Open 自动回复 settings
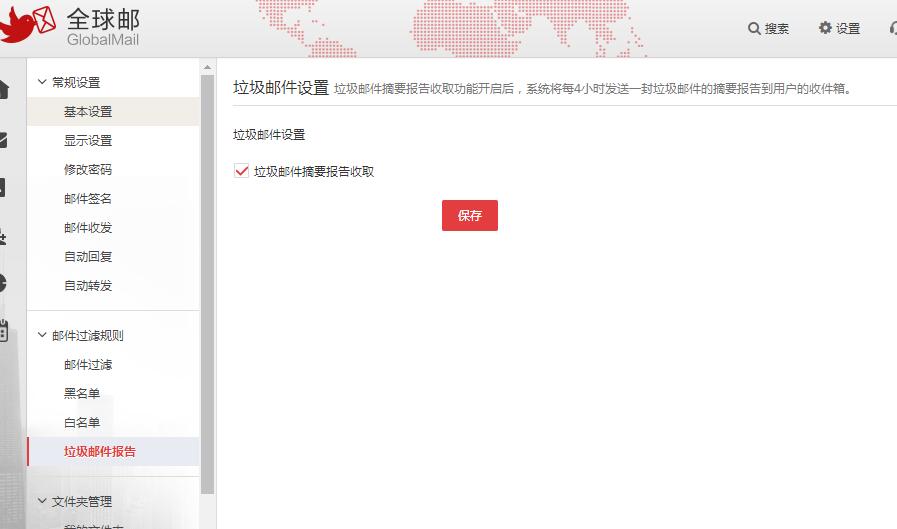The width and height of the screenshot is (897, 529). coord(88,256)
